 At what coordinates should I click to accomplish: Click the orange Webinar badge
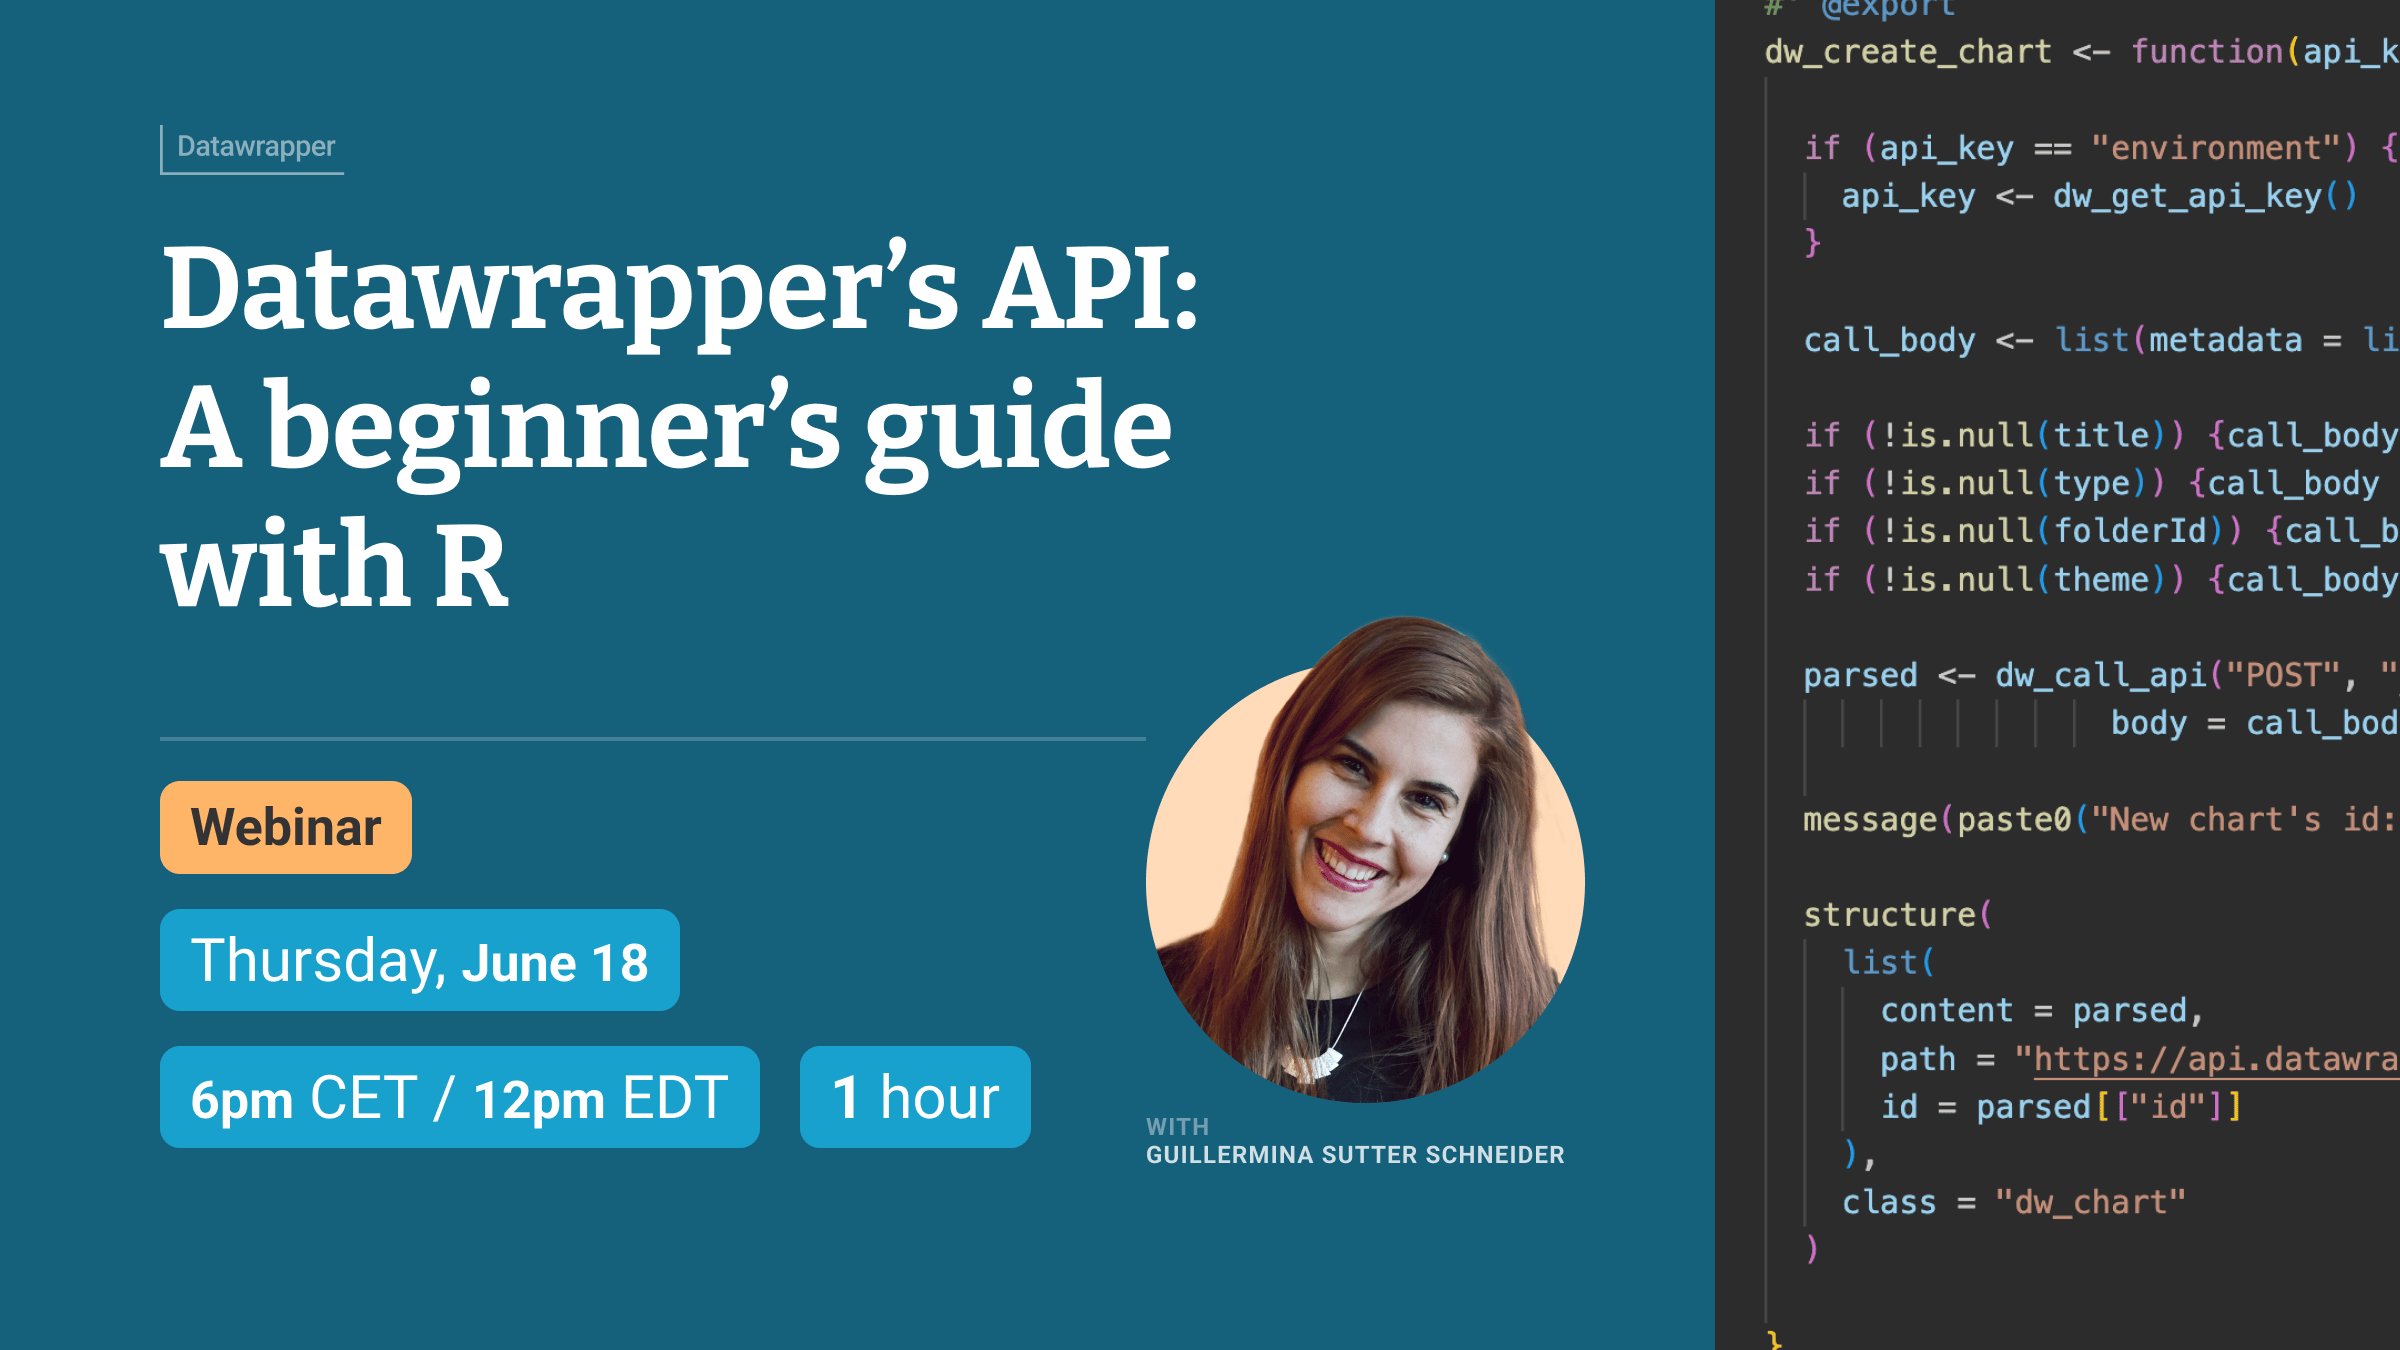click(286, 827)
